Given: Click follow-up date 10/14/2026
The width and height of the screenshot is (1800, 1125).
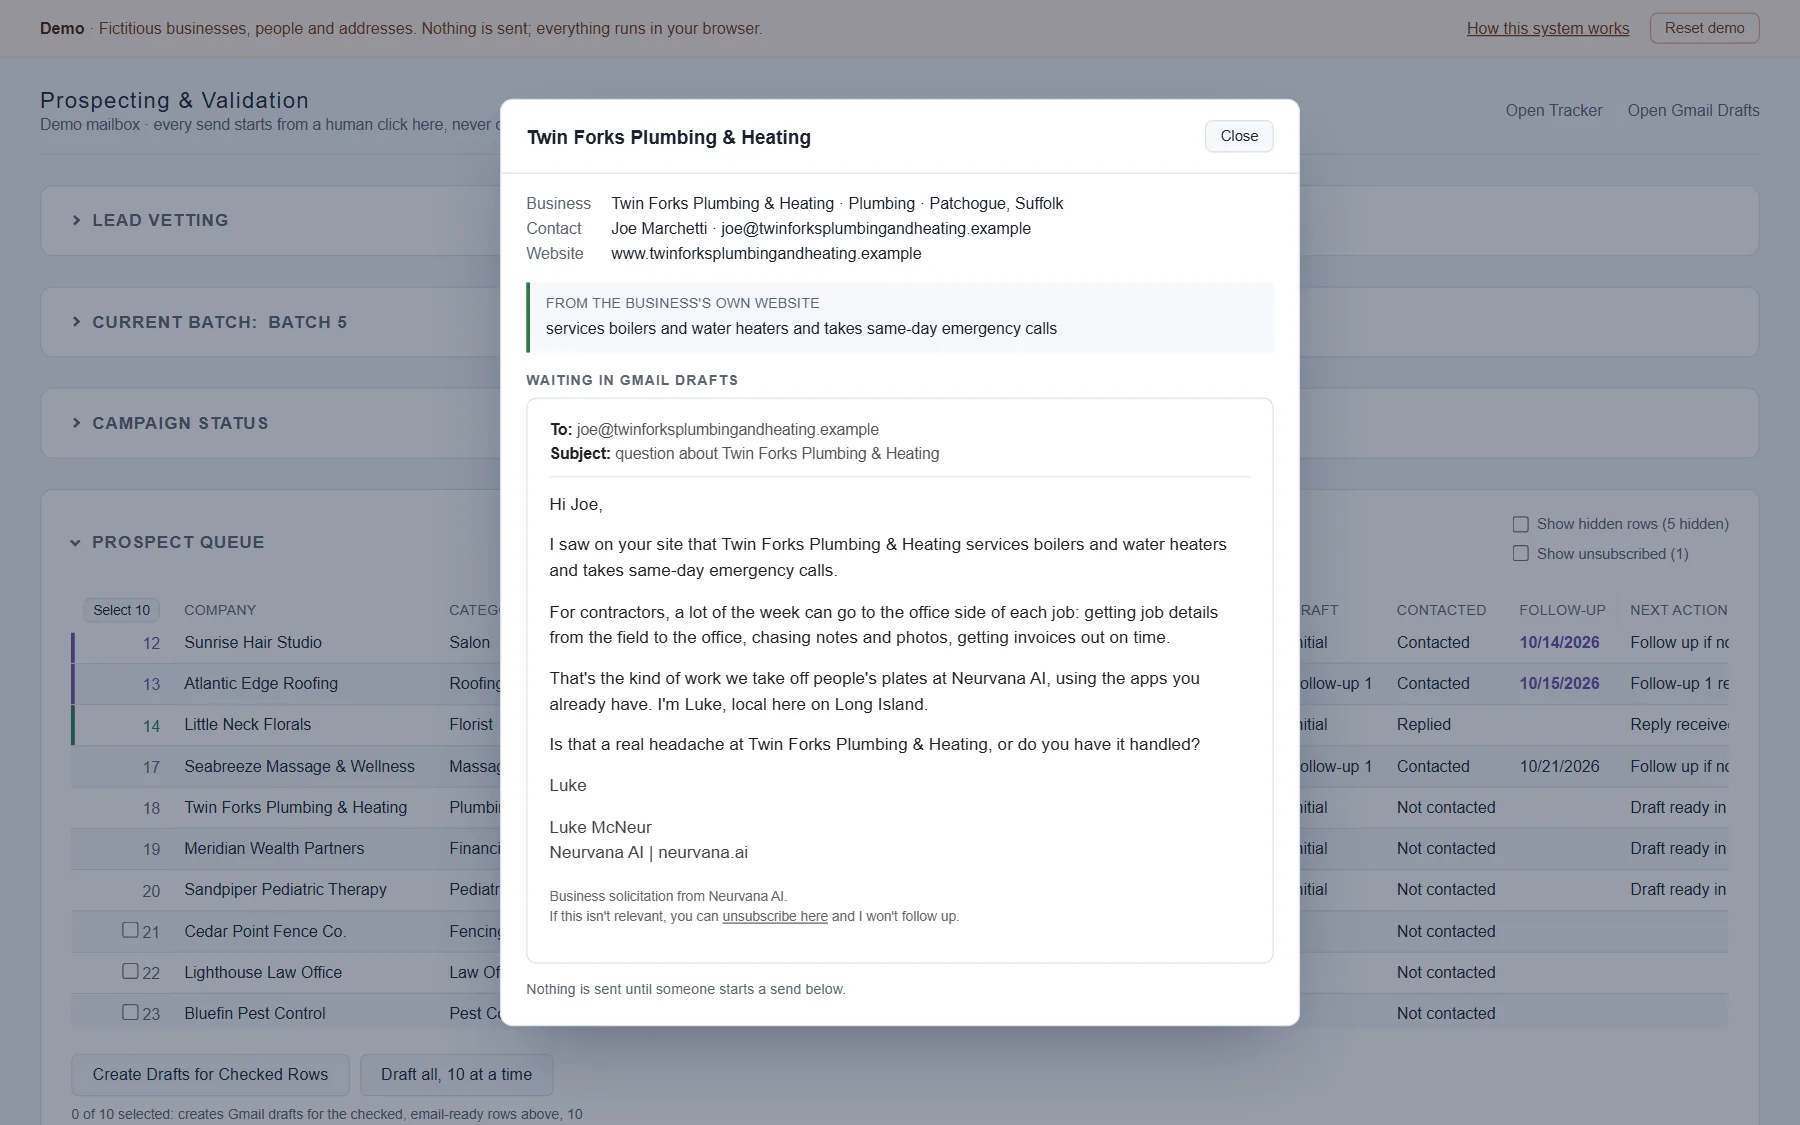Looking at the screenshot, I should [x=1559, y=642].
